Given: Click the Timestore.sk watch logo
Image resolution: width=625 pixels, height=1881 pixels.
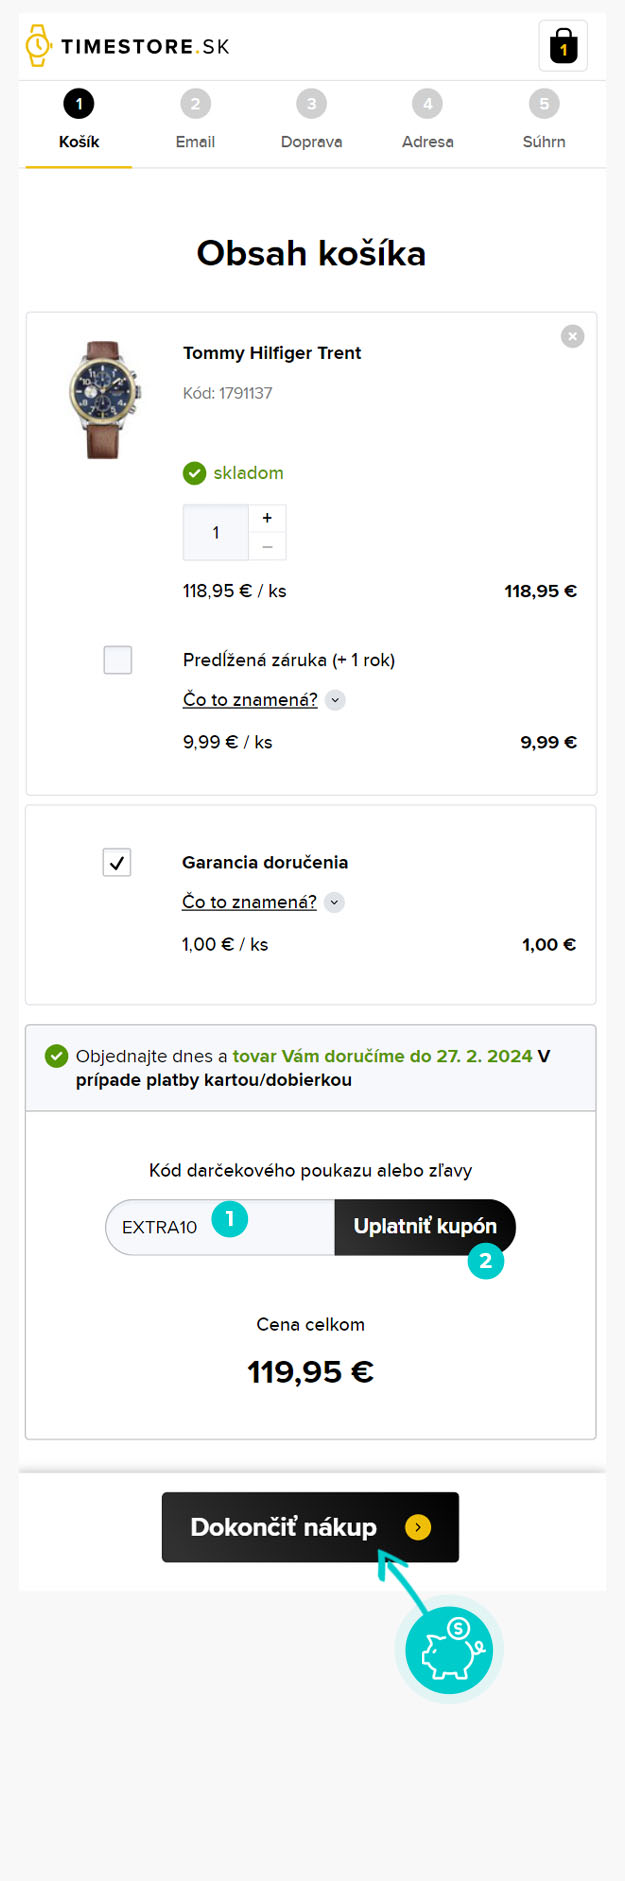Looking at the screenshot, I should click(x=127, y=46).
